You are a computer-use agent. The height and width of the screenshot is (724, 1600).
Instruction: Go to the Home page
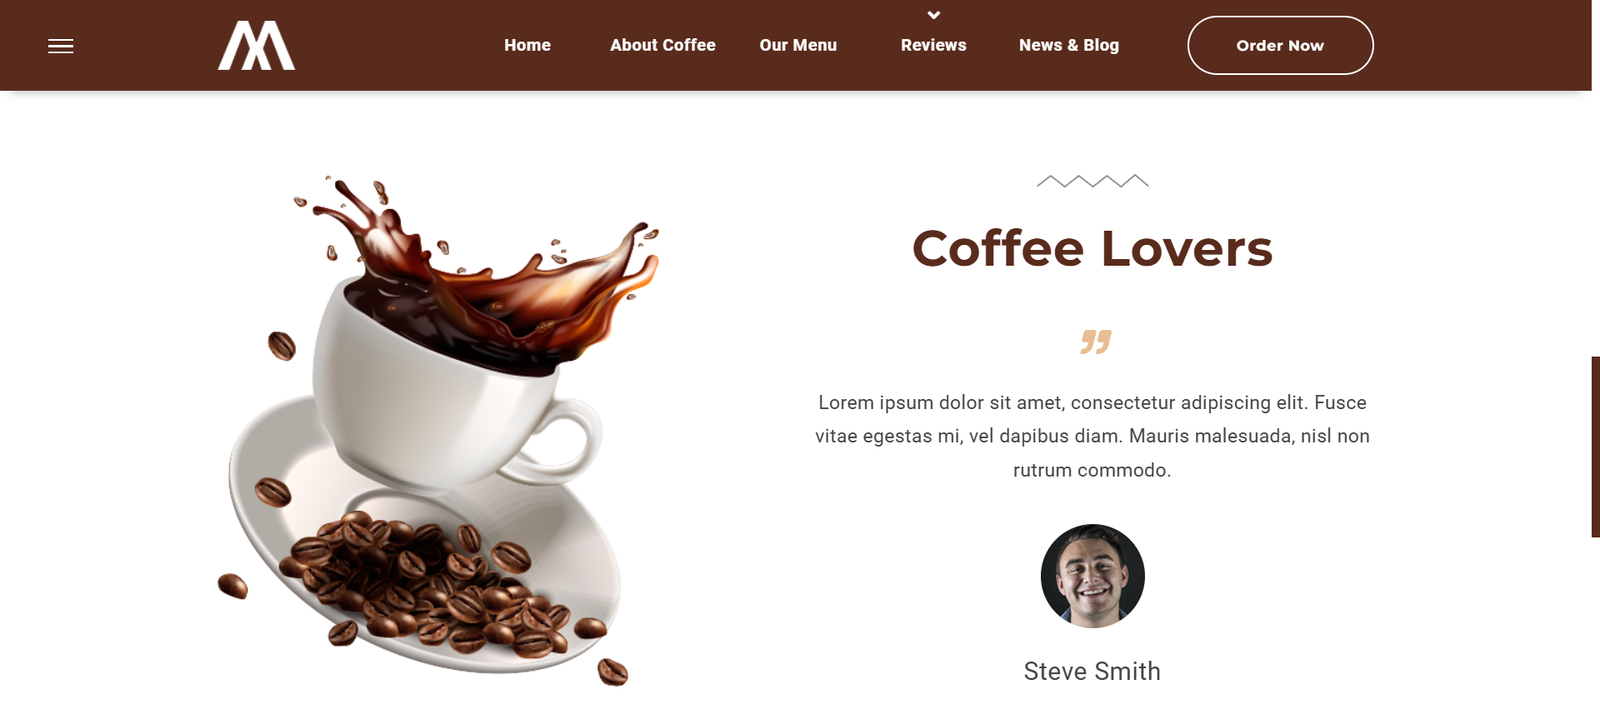(x=528, y=45)
